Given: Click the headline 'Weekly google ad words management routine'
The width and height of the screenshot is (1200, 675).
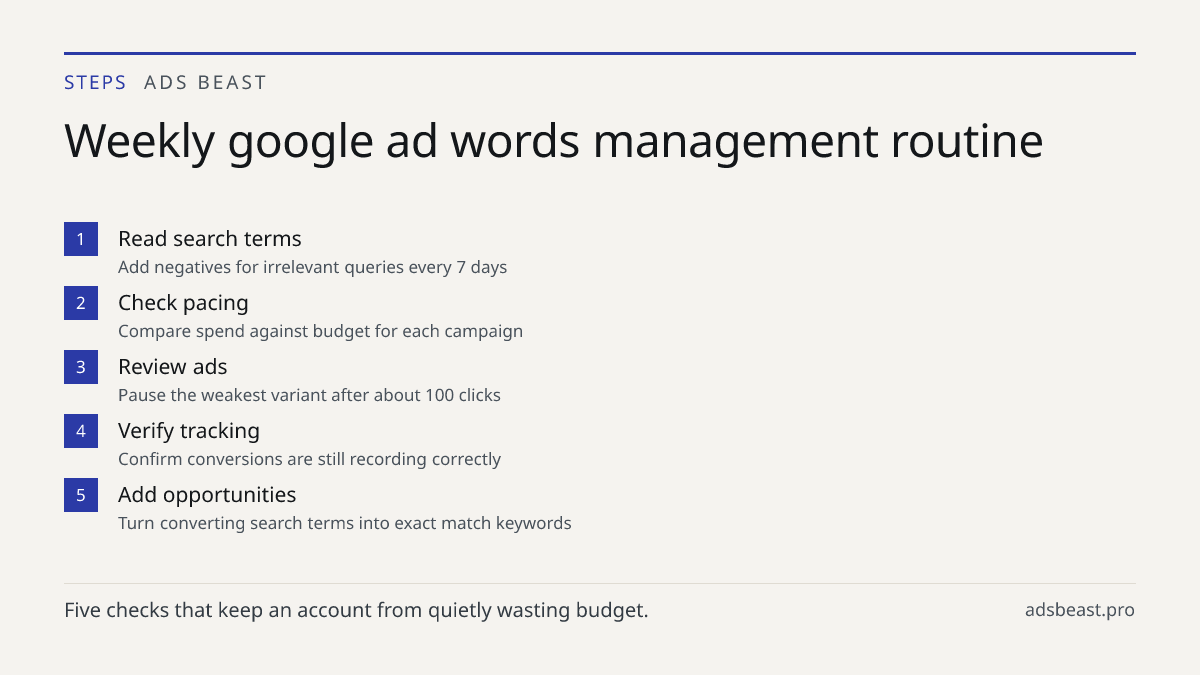Looking at the screenshot, I should 554,141.
